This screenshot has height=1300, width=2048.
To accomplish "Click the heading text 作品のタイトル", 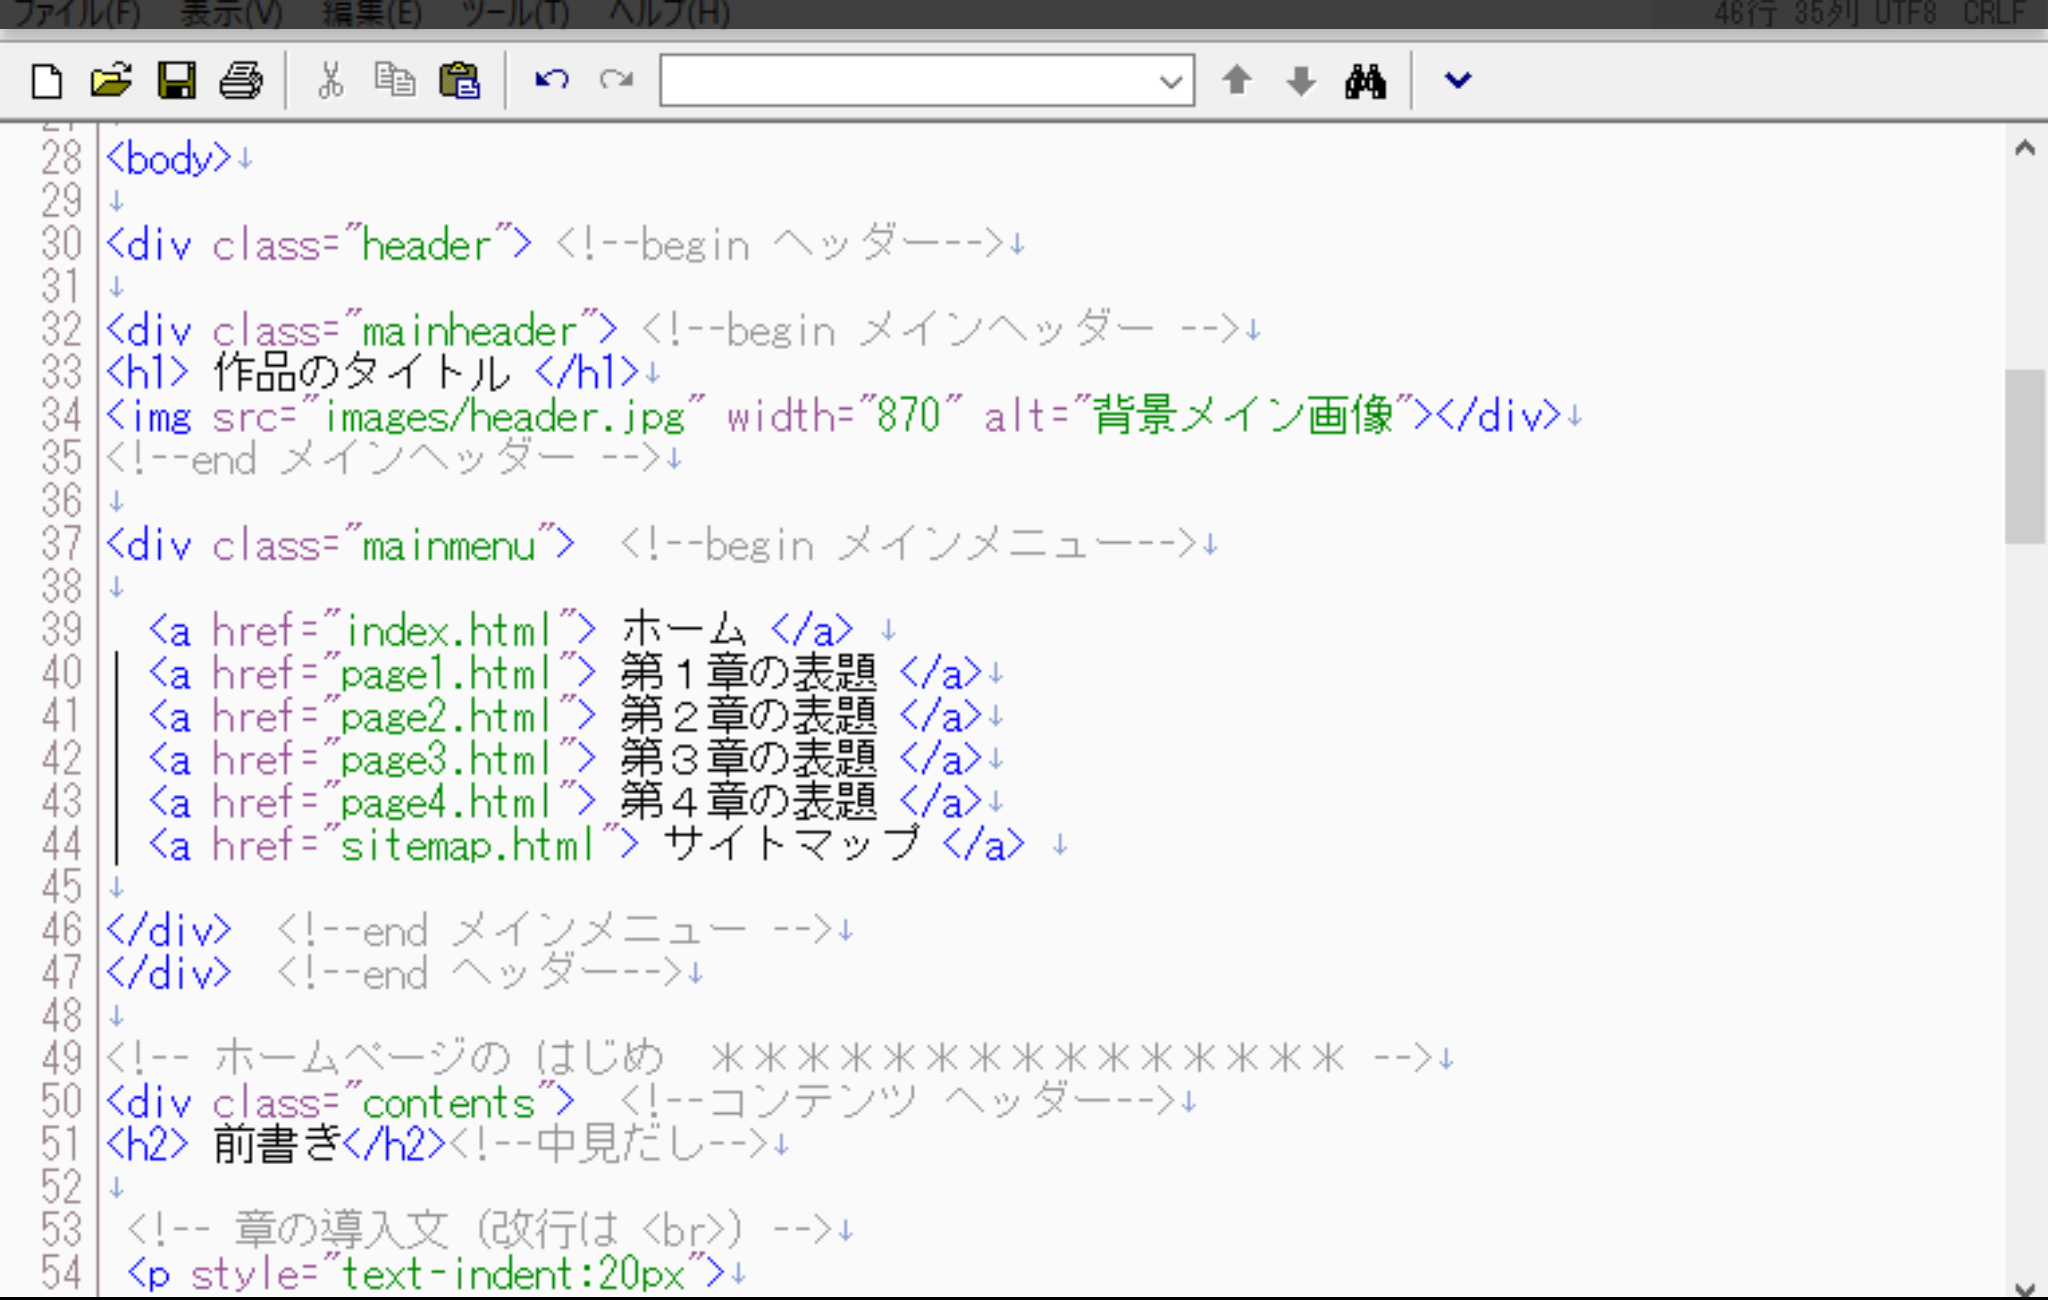I will pos(362,373).
